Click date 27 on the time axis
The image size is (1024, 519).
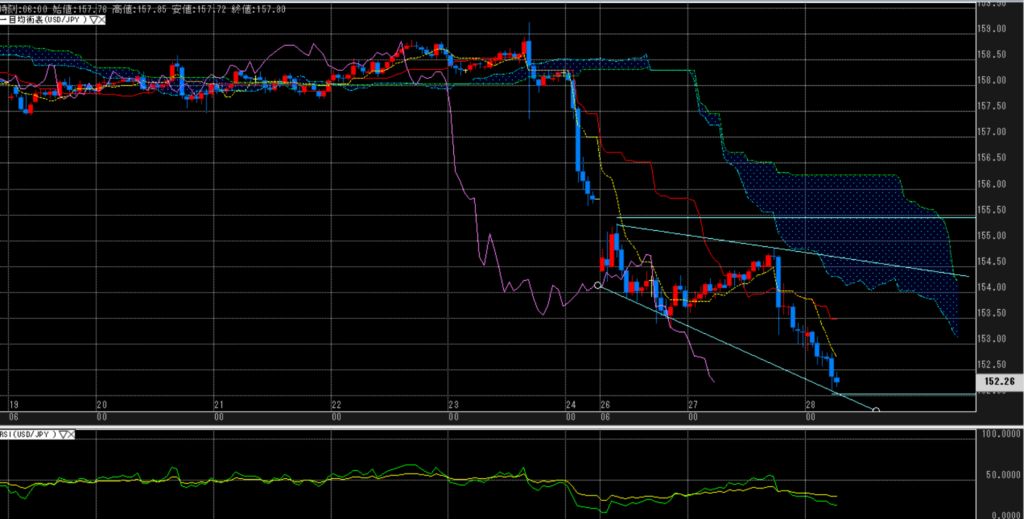tap(692, 405)
